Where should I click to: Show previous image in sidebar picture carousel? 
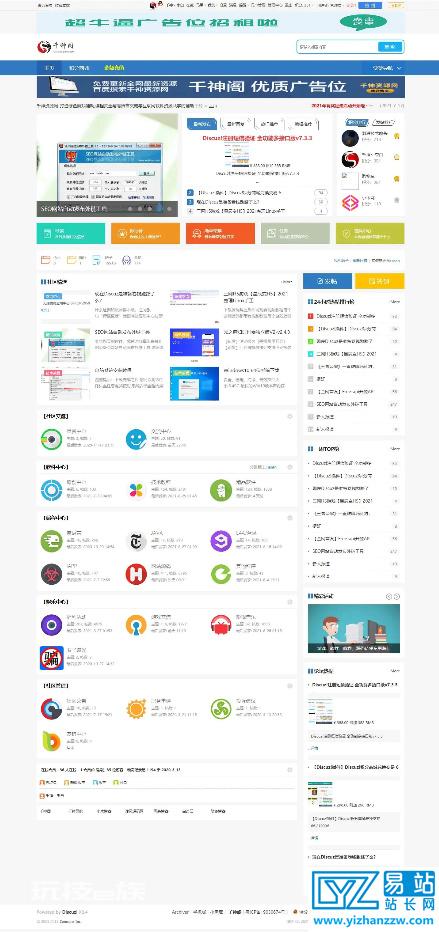389,596
